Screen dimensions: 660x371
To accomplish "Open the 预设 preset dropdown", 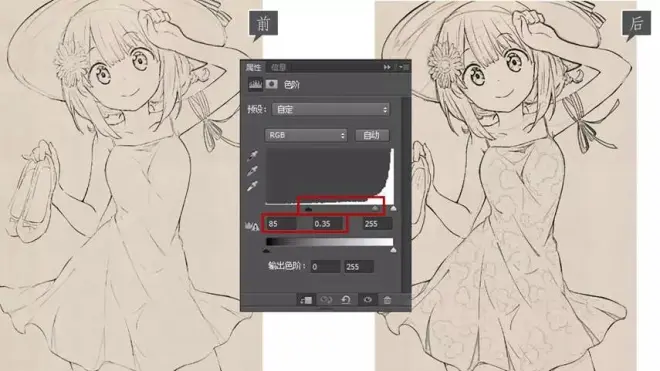I will 331,109.
